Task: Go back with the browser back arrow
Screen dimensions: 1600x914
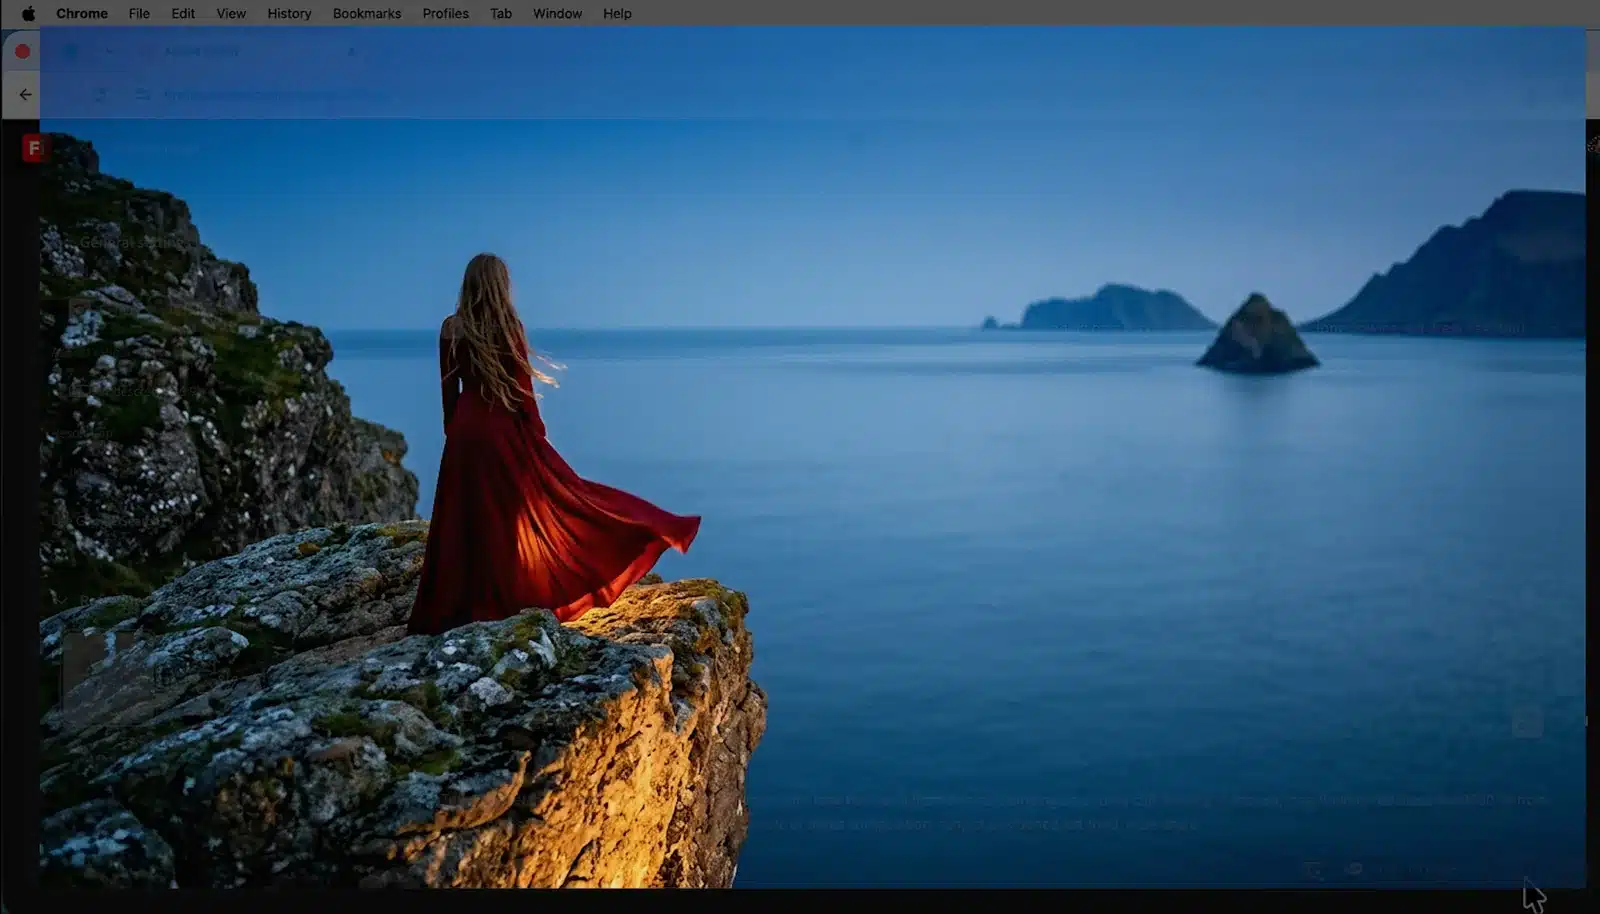Action: [25, 94]
